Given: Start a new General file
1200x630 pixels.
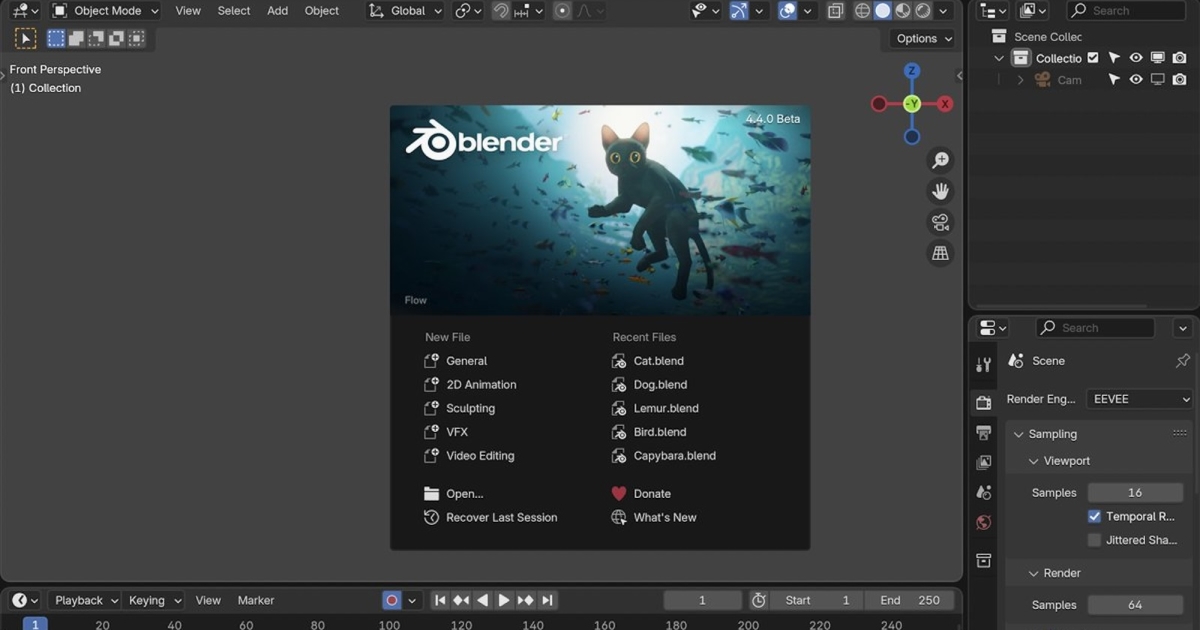Looking at the screenshot, I should point(466,360).
